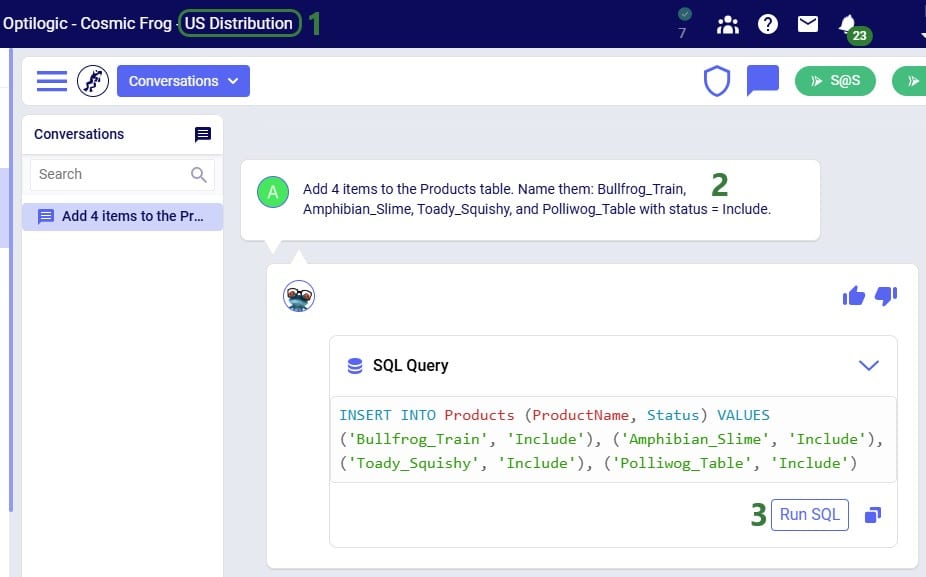926x577 pixels.
Task: Click the green S@S run button
Action: pyautogui.click(x=835, y=81)
